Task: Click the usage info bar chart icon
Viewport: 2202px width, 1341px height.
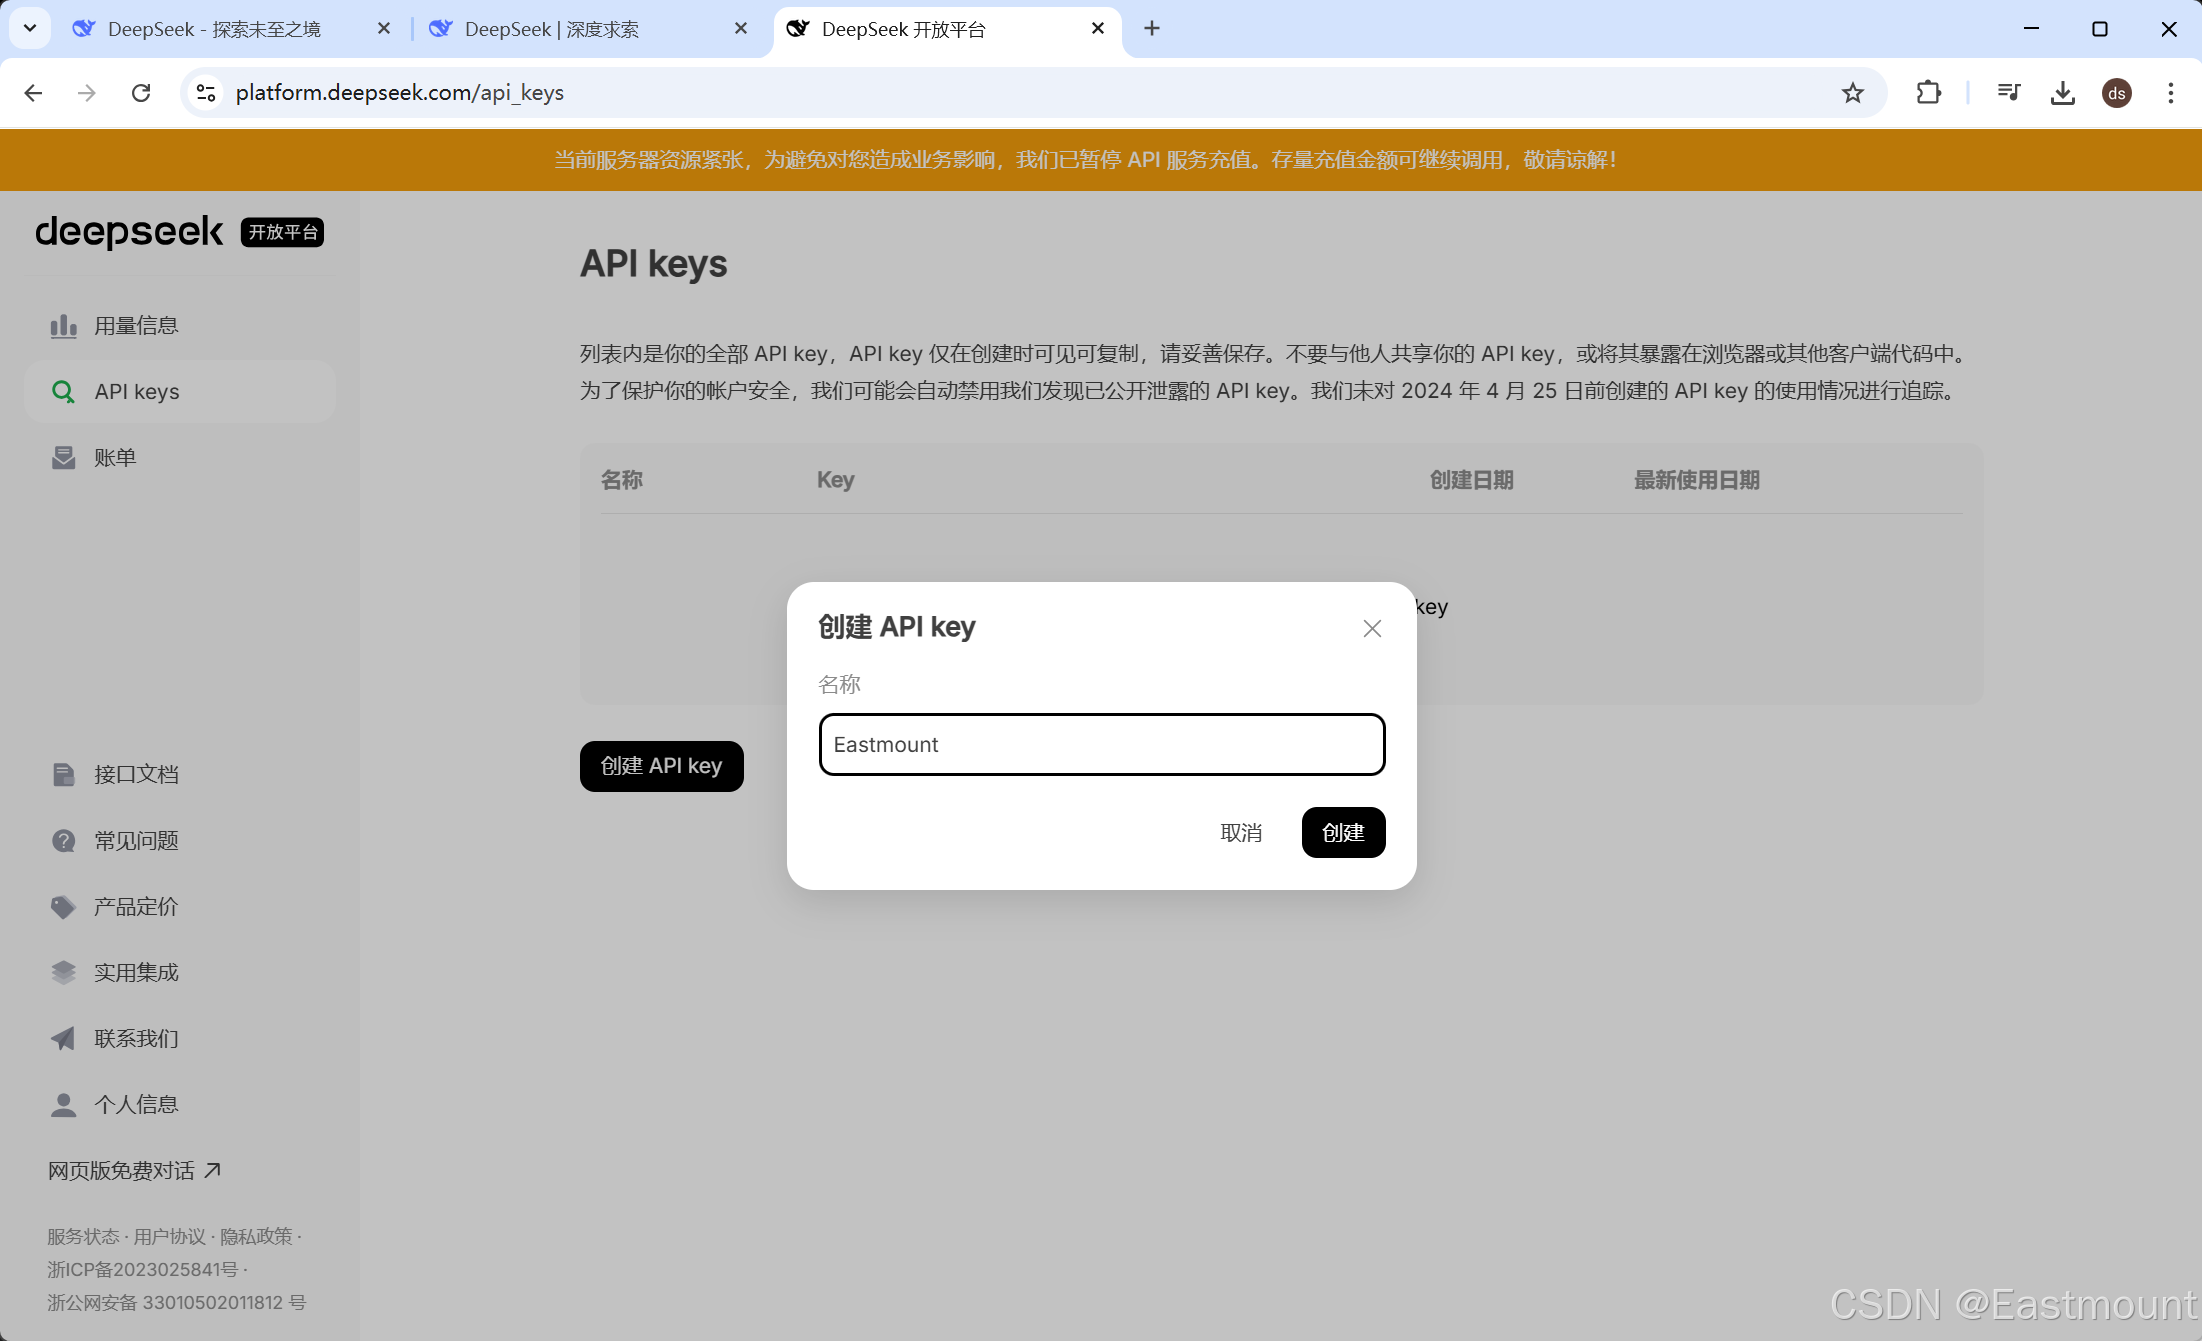Action: point(63,326)
